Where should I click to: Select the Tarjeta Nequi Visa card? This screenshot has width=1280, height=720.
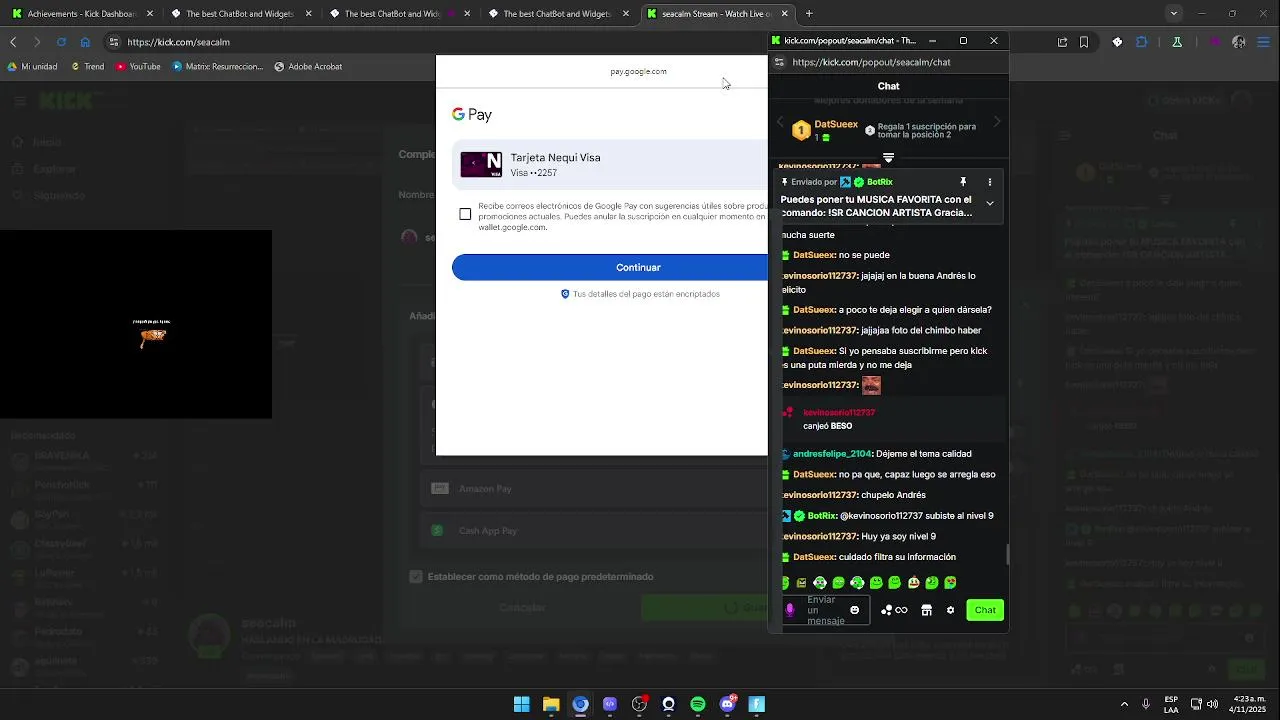point(612,165)
